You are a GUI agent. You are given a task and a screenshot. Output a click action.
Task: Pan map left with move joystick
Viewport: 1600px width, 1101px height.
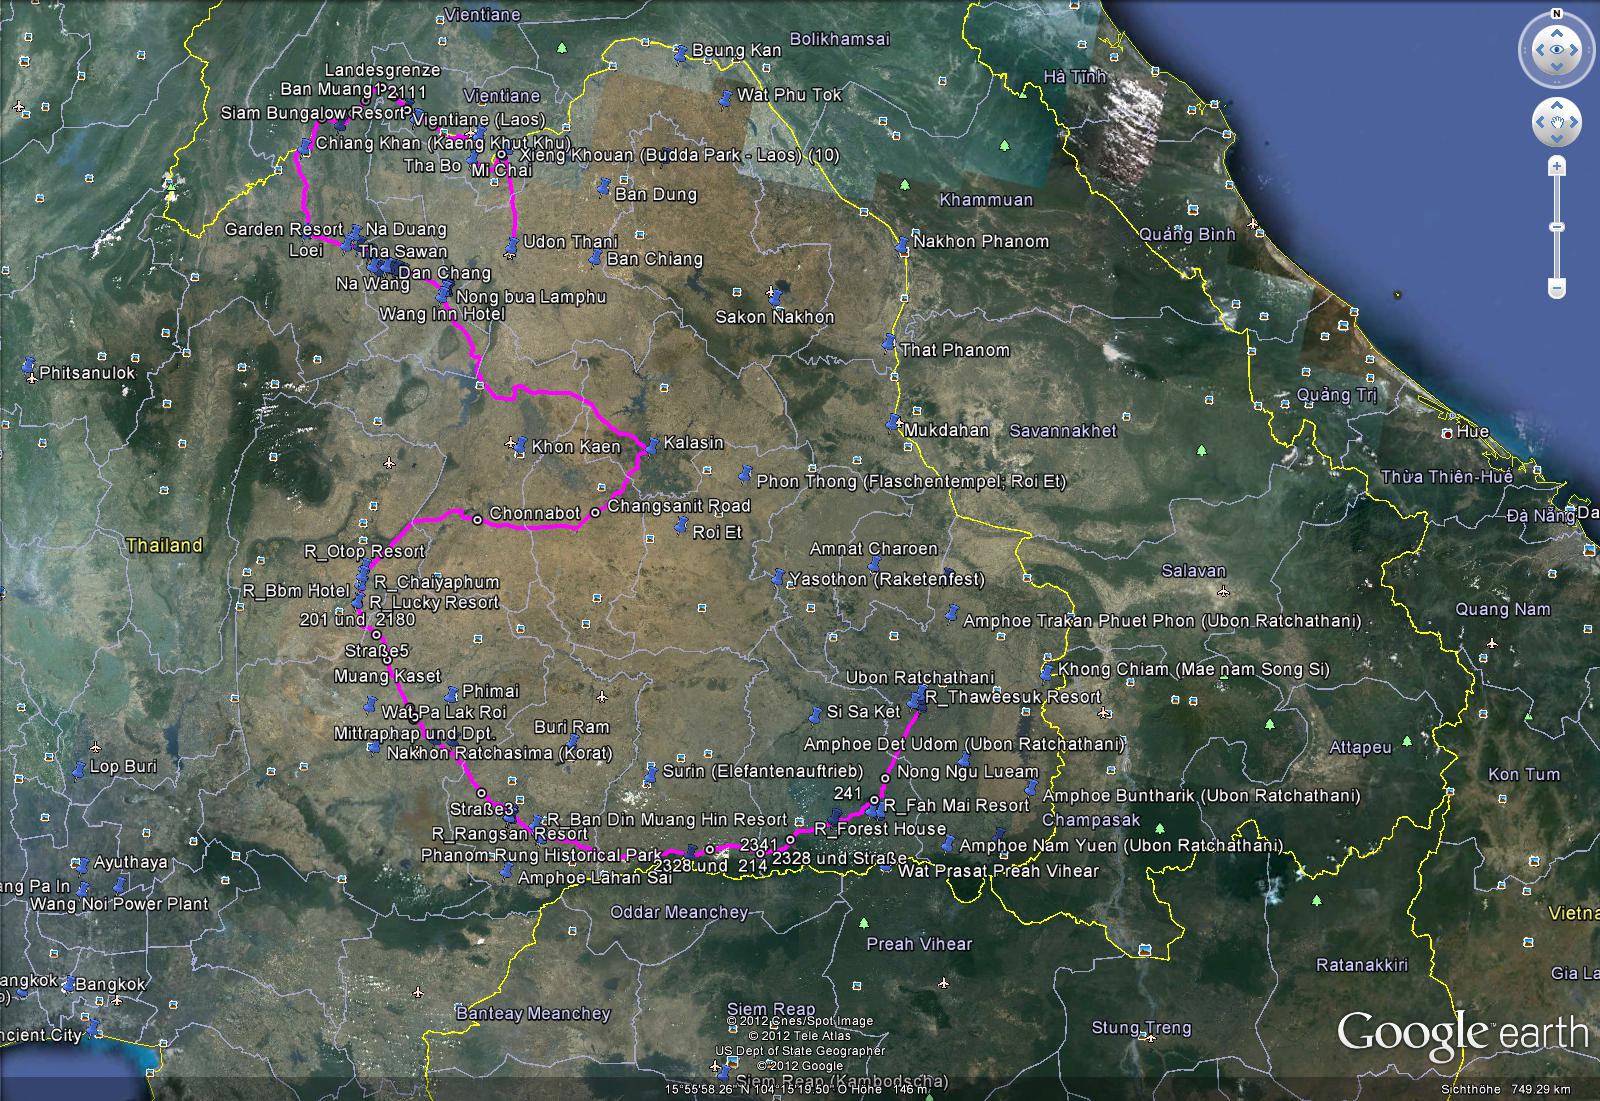pyautogui.click(x=1542, y=122)
